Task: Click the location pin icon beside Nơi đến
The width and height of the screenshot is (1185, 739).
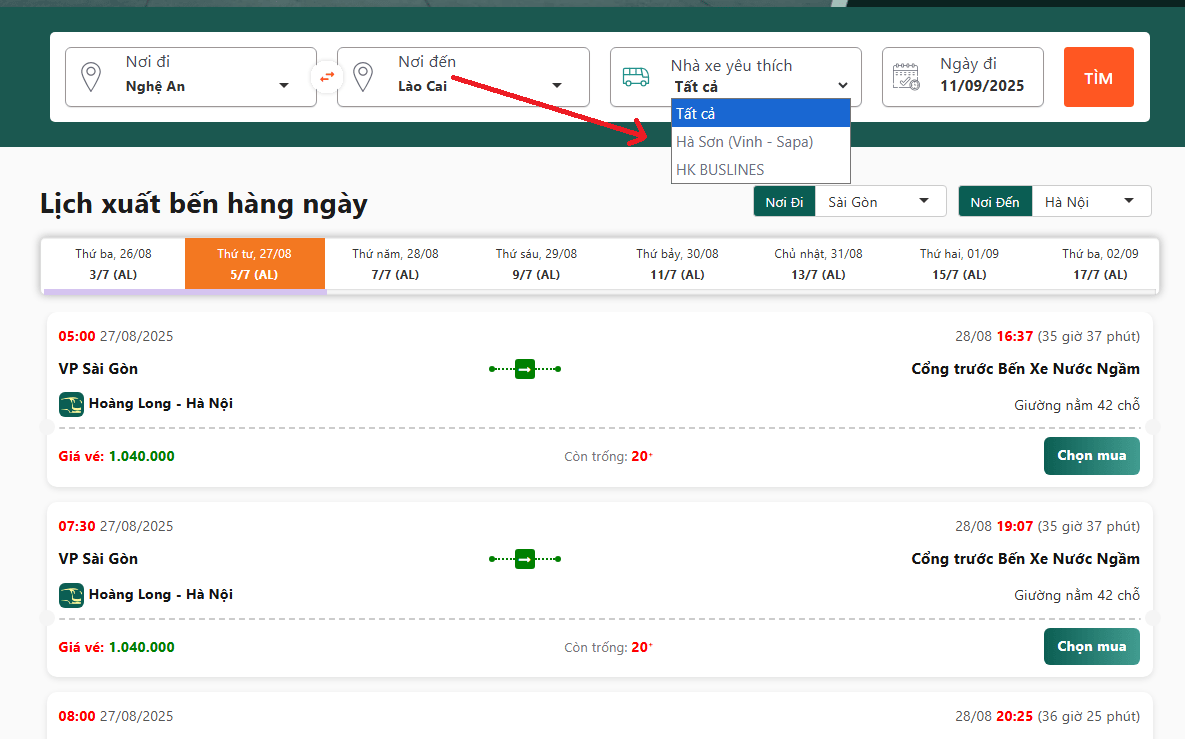Action: [363, 77]
